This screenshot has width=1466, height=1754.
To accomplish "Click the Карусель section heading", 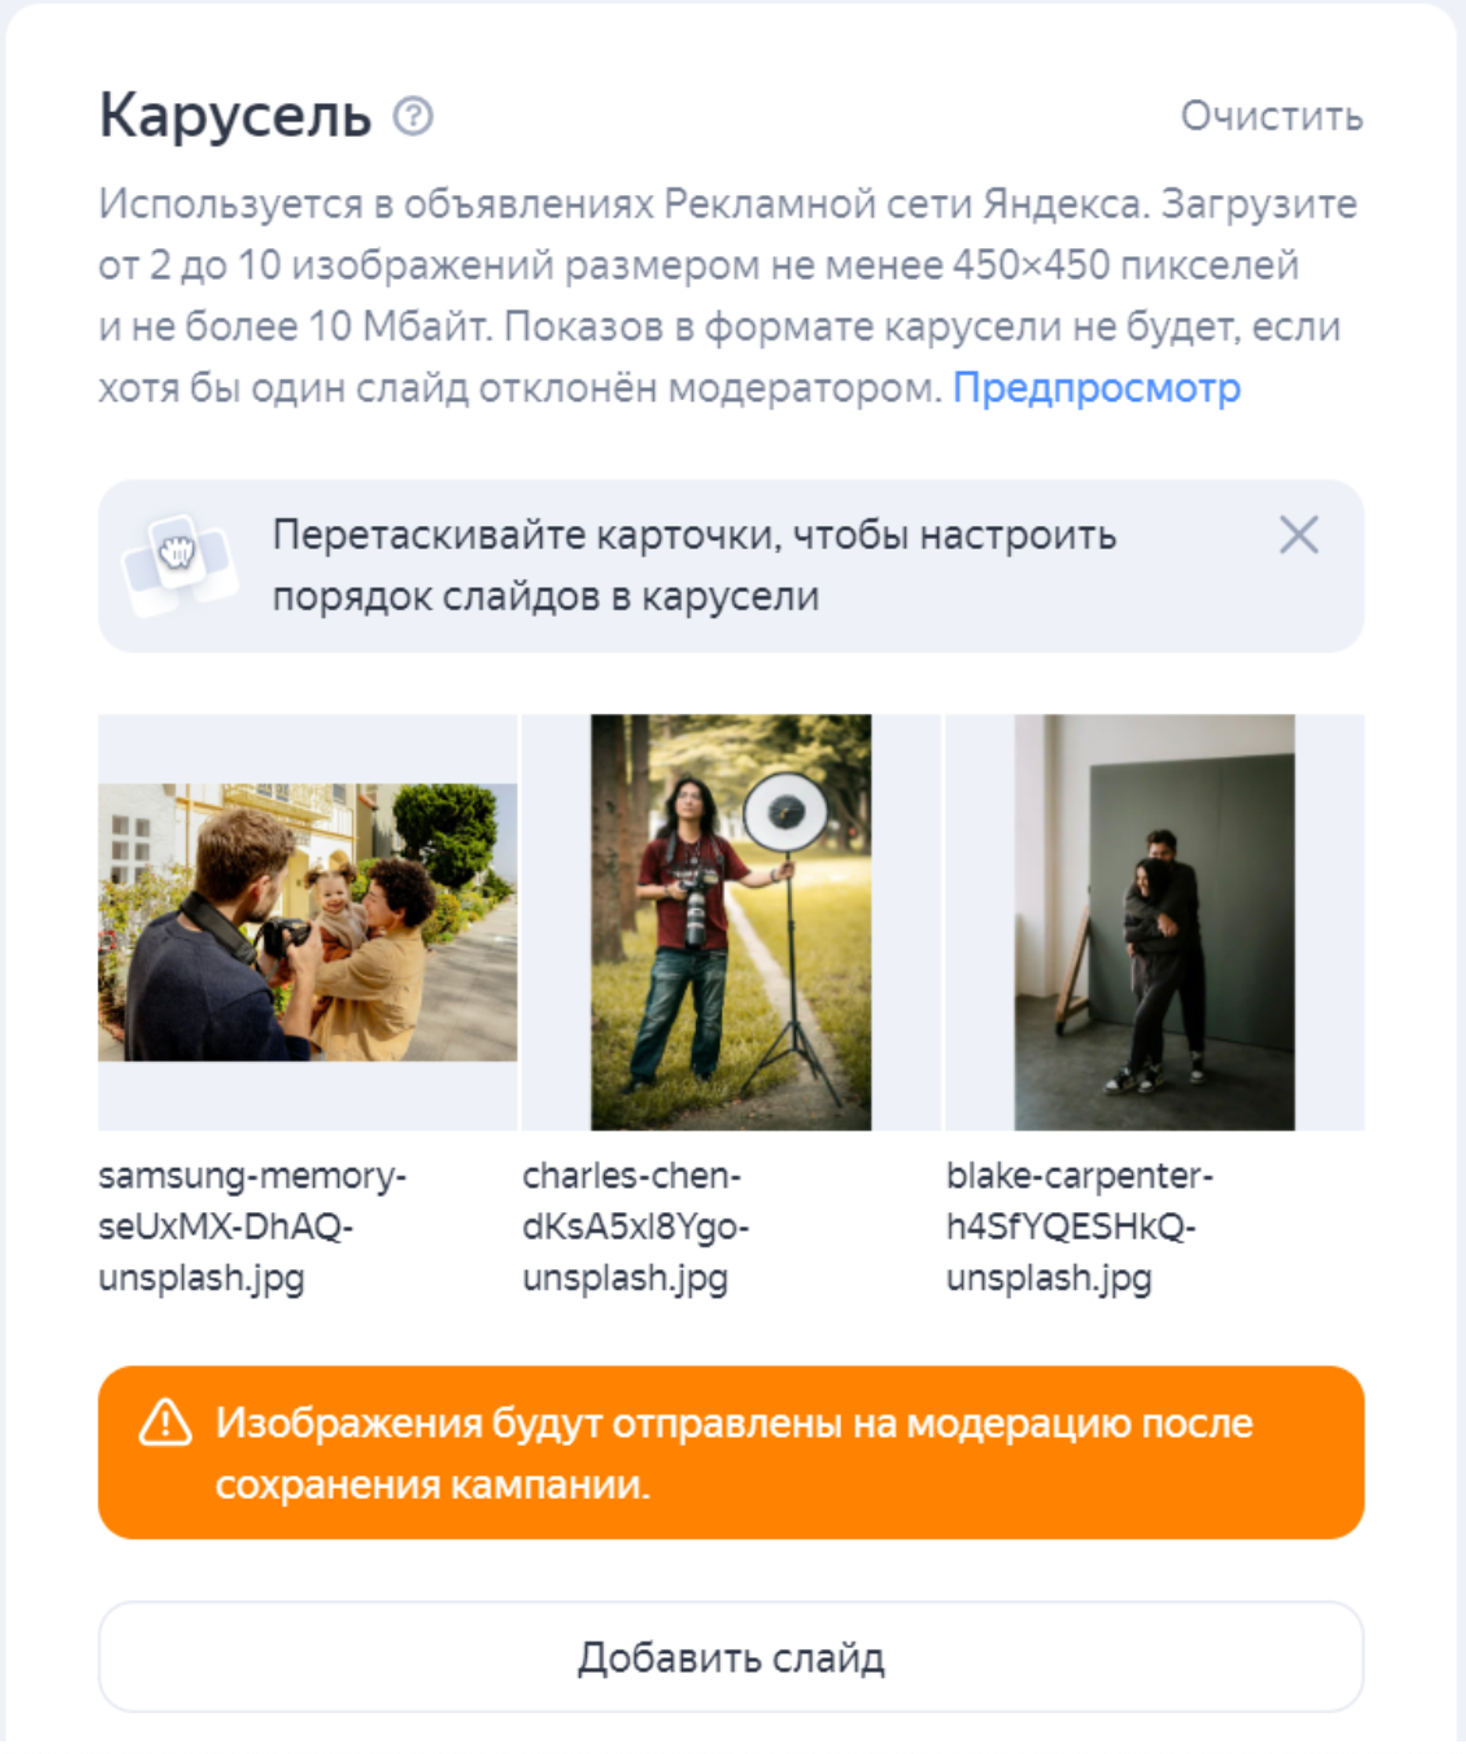I will click(x=235, y=116).
